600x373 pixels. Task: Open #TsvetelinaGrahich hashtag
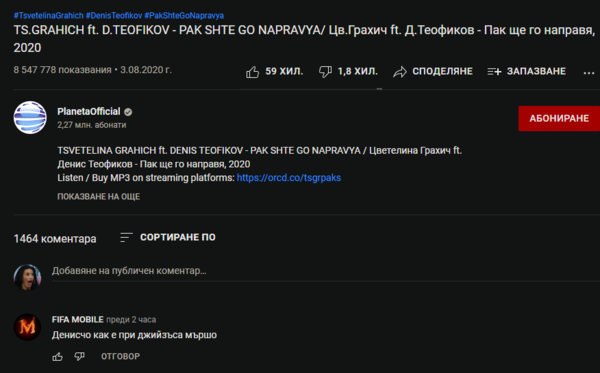[48, 16]
